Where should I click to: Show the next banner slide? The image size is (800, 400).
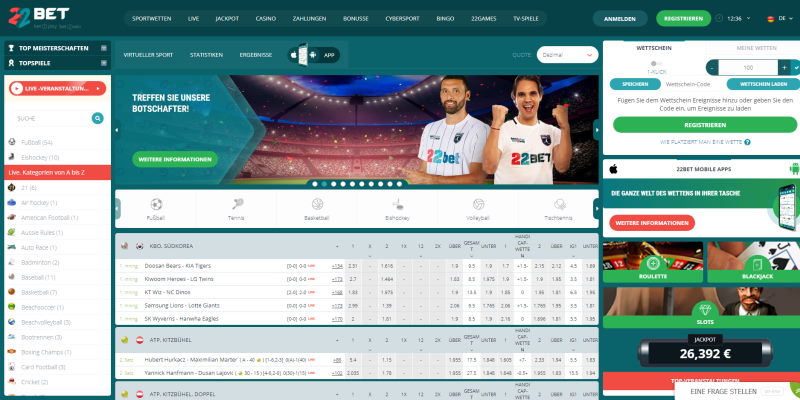coord(596,130)
